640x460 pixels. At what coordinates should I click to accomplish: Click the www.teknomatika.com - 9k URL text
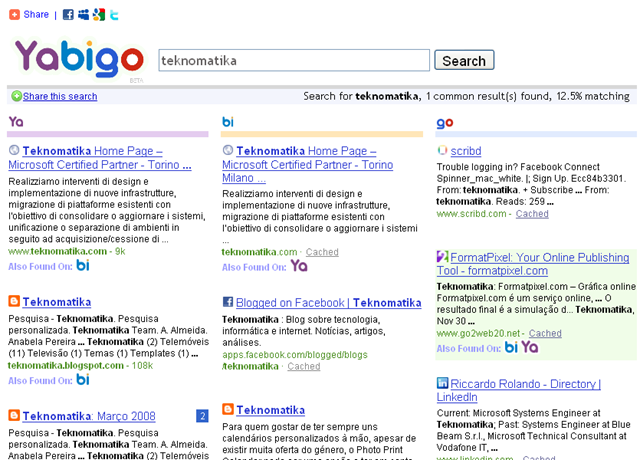click(67, 251)
